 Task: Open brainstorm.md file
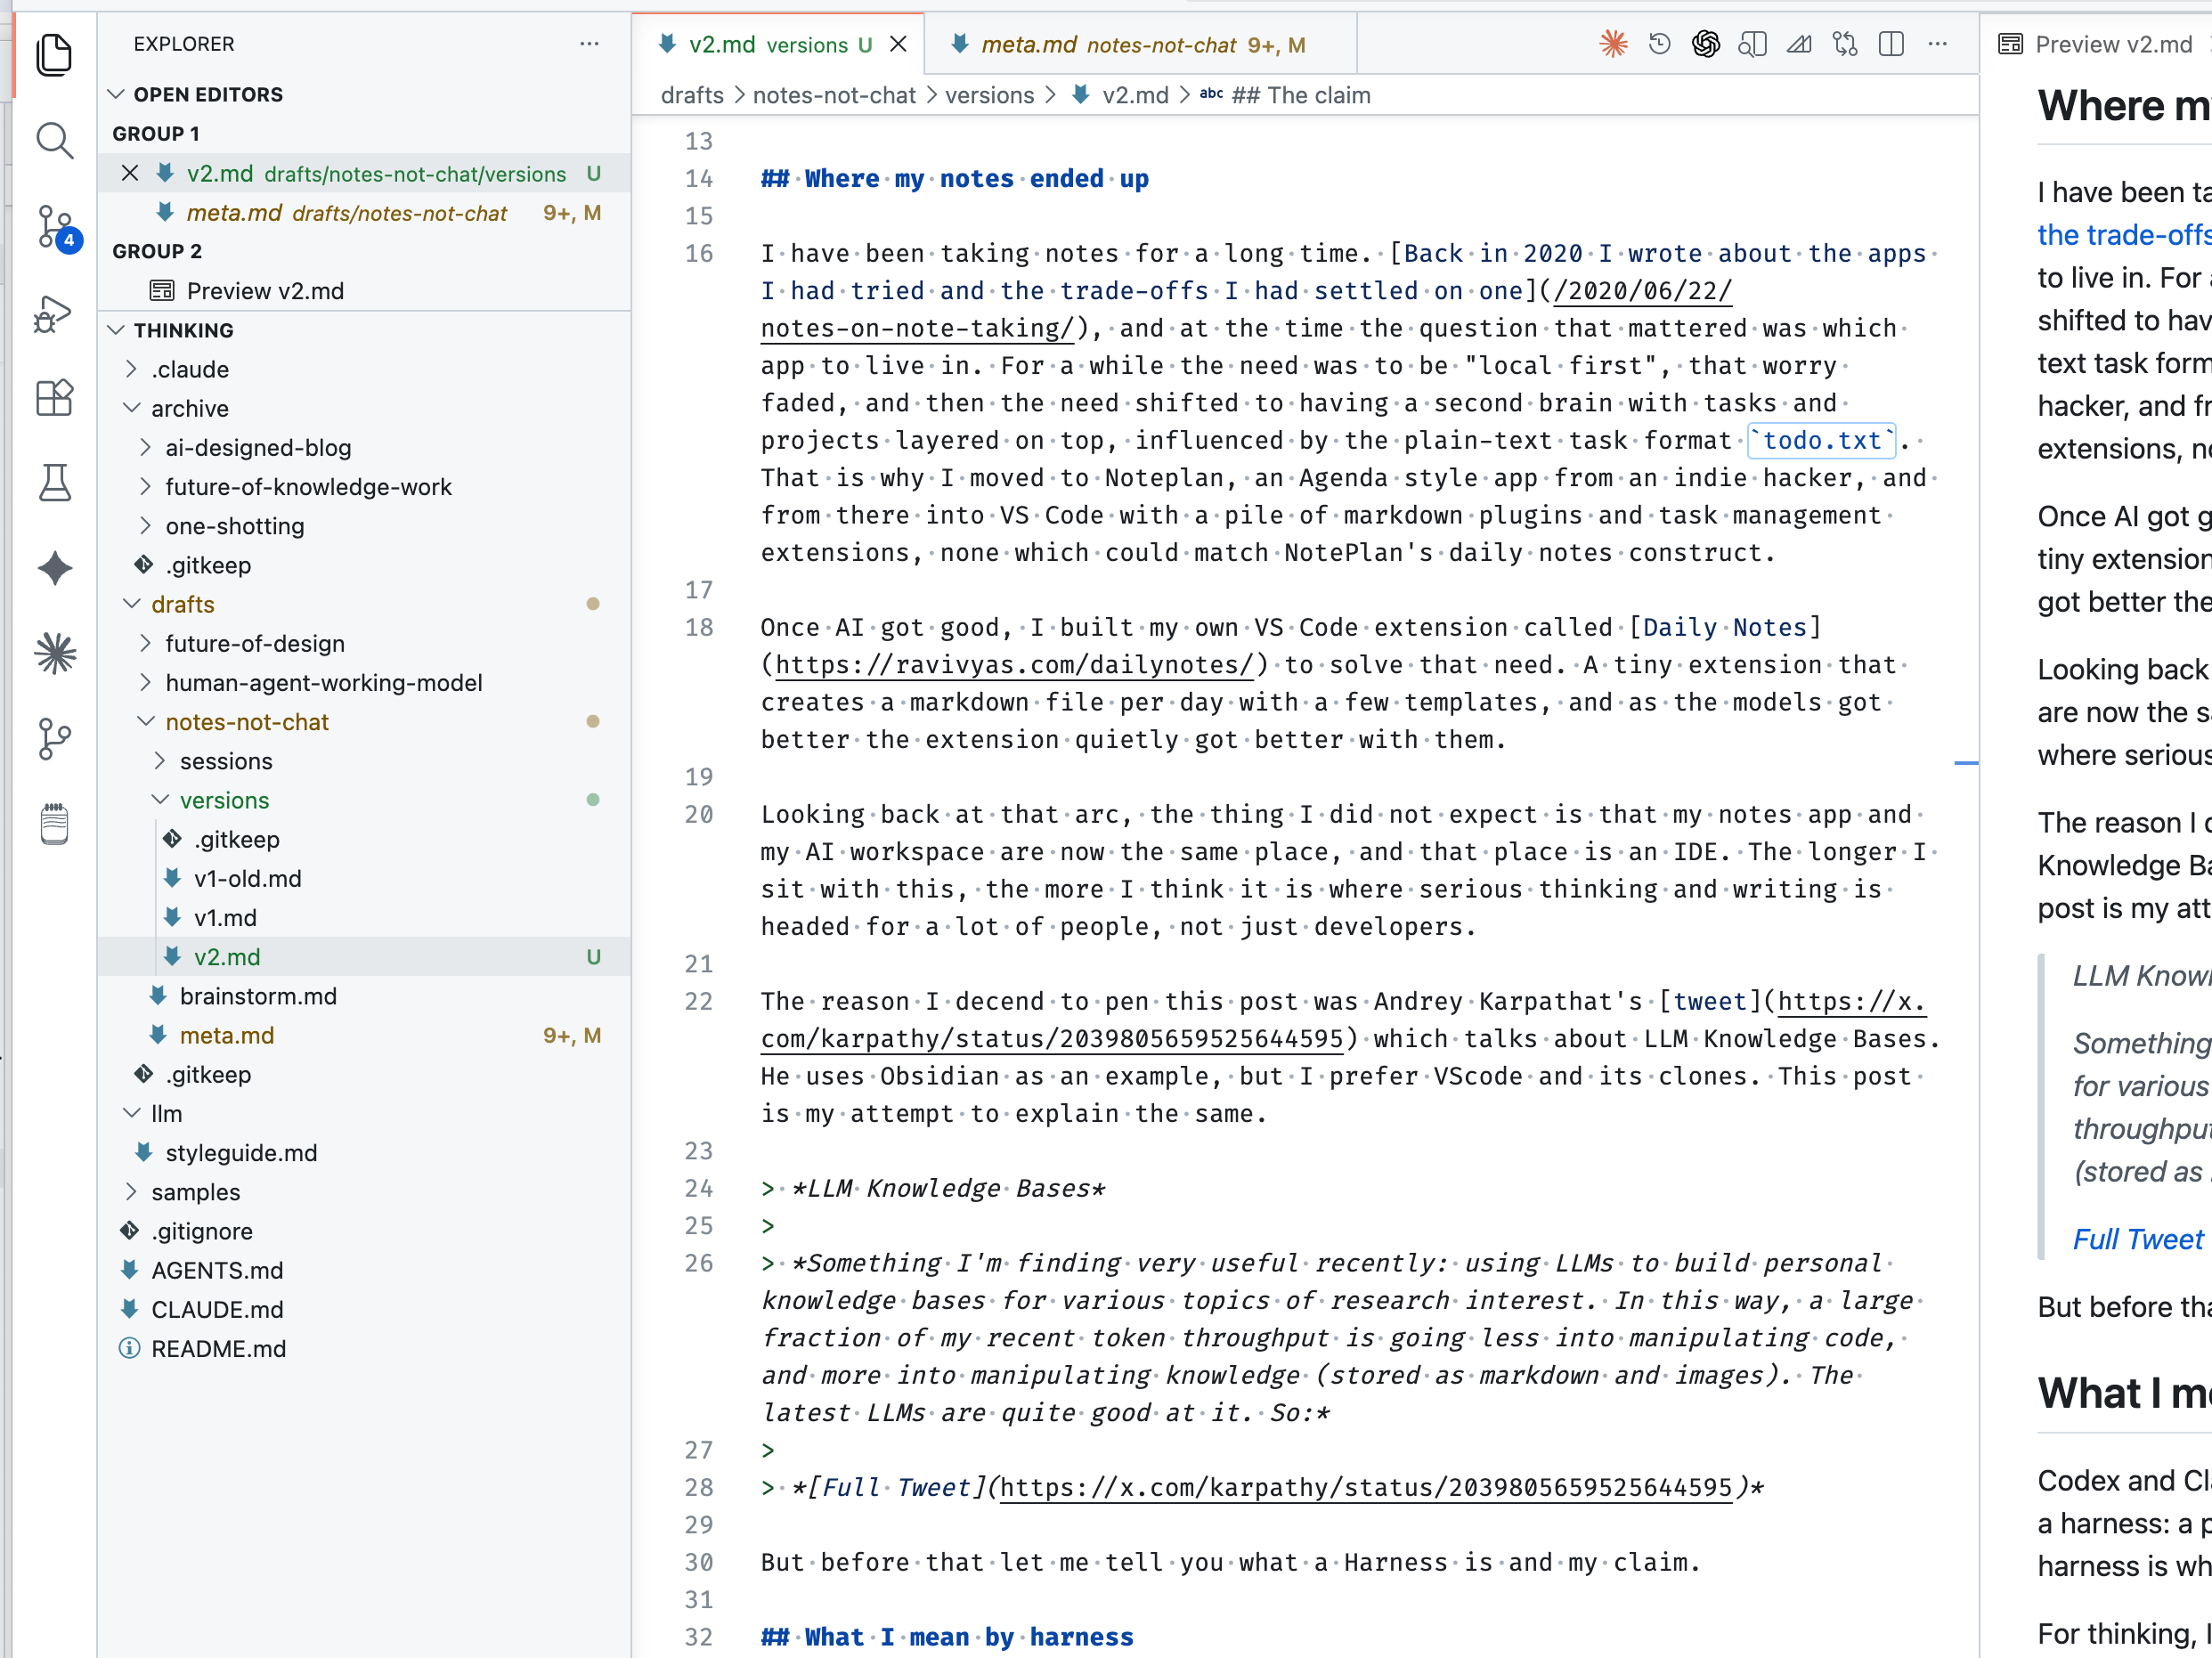364,996
